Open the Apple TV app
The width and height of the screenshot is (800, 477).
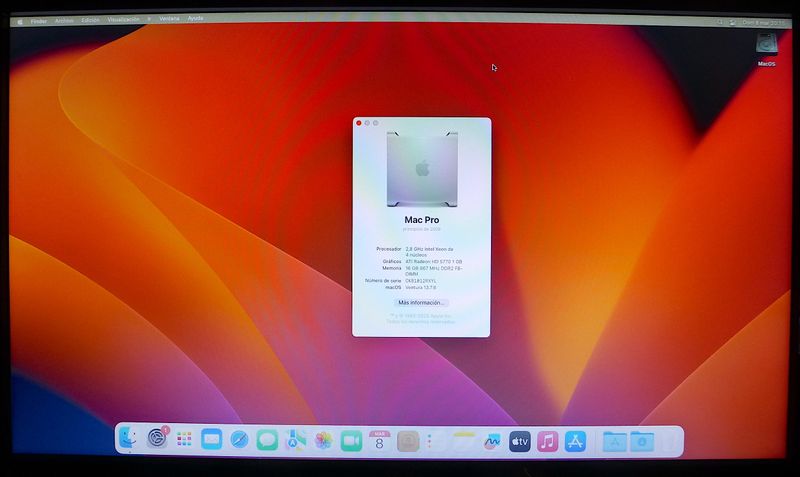click(x=519, y=442)
